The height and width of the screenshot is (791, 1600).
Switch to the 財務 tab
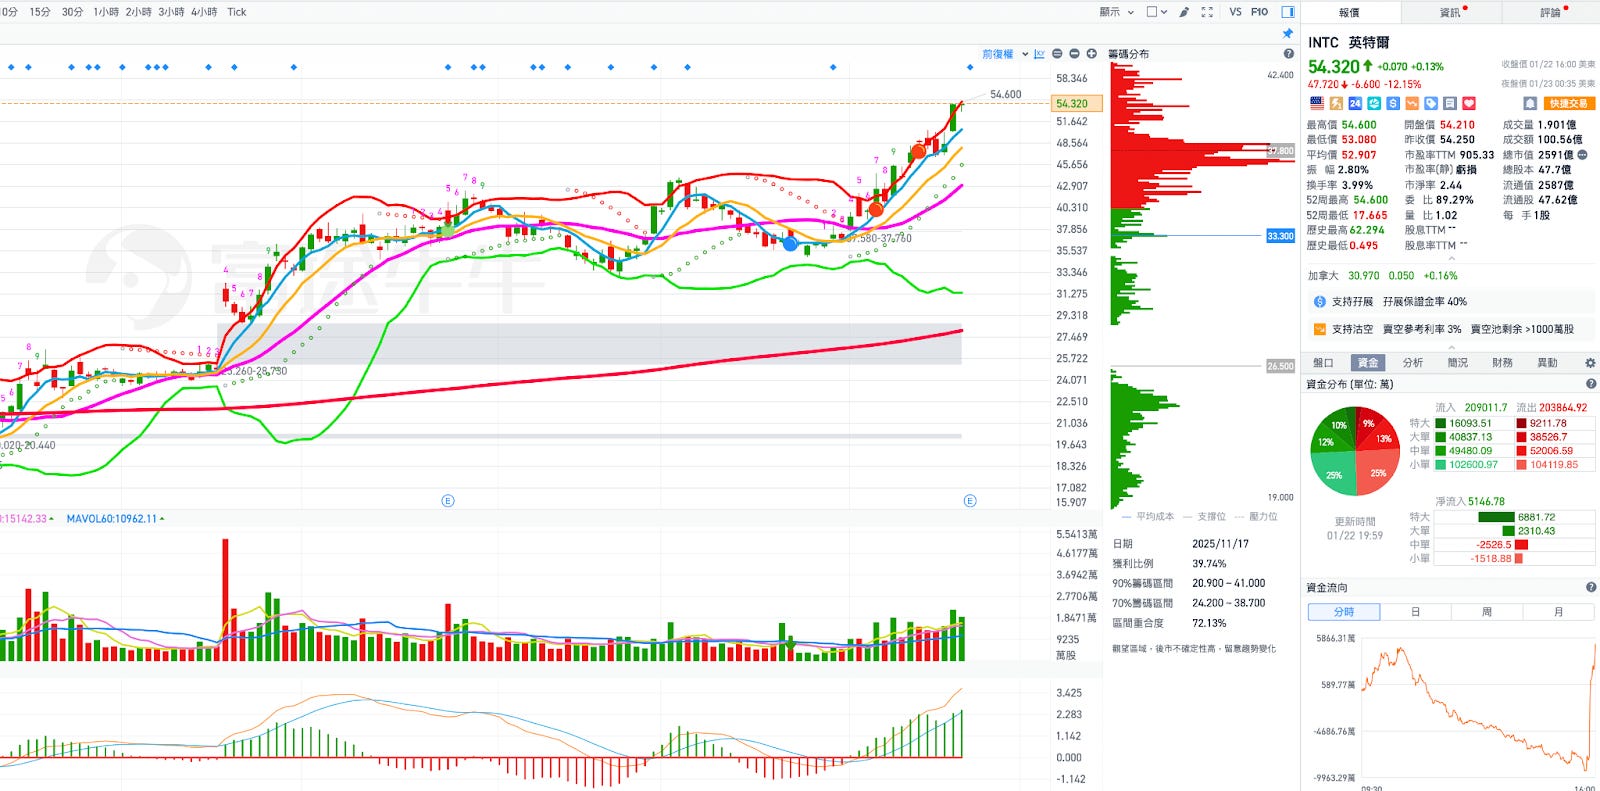[x=1503, y=363]
